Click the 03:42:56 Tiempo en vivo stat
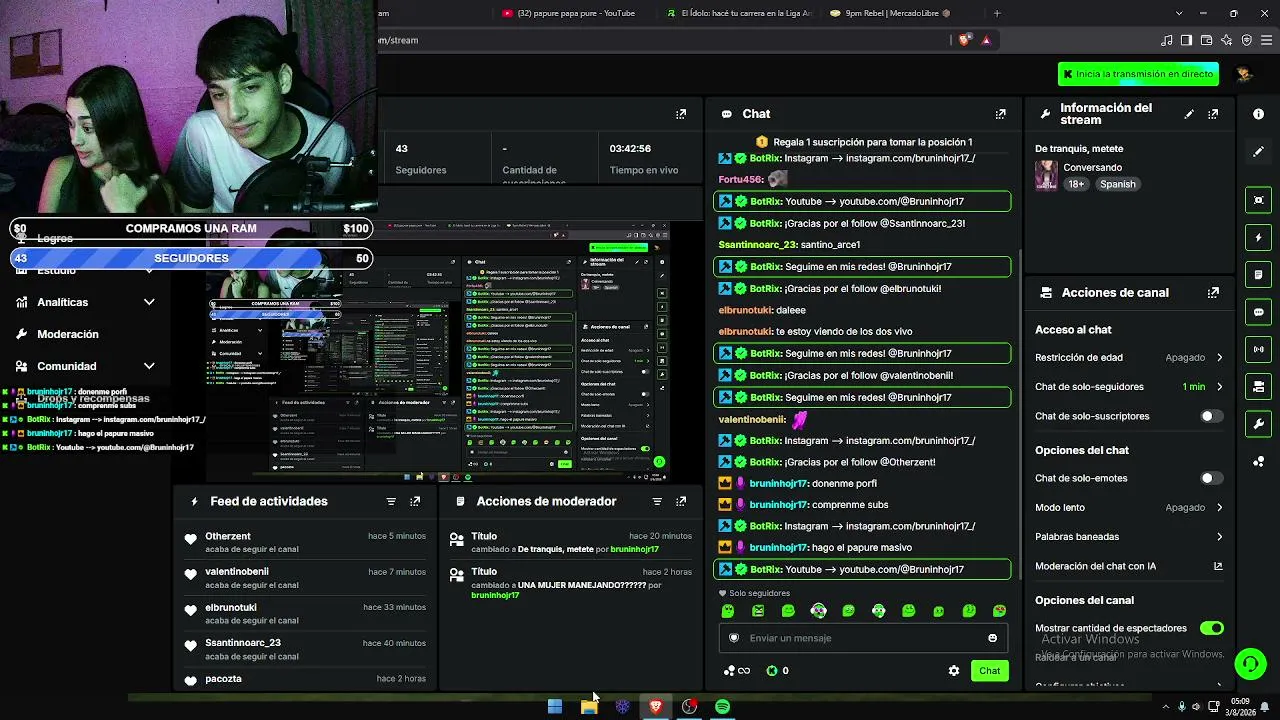The height and width of the screenshot is (720, 1280). (643, 159)
